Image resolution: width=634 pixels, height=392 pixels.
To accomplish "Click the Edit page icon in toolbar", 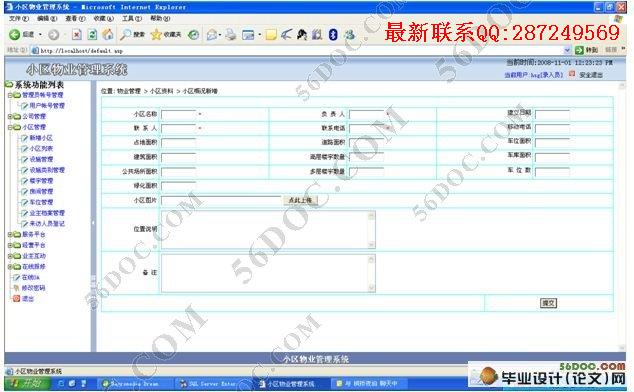I will coord(247,35).
